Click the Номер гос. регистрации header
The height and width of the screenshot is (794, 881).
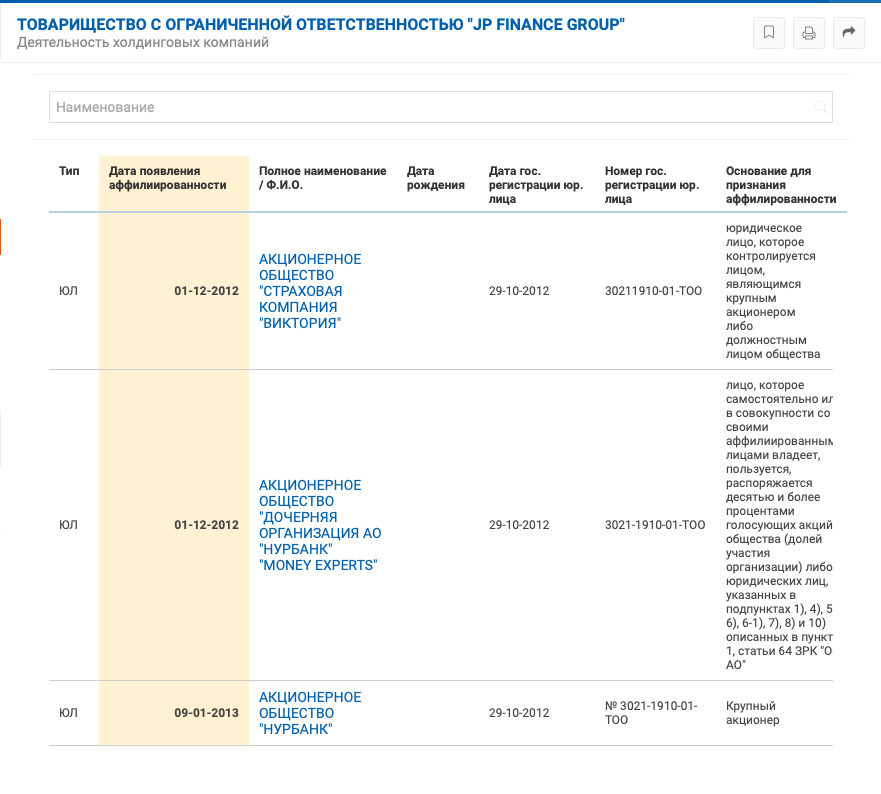(651, 185)
